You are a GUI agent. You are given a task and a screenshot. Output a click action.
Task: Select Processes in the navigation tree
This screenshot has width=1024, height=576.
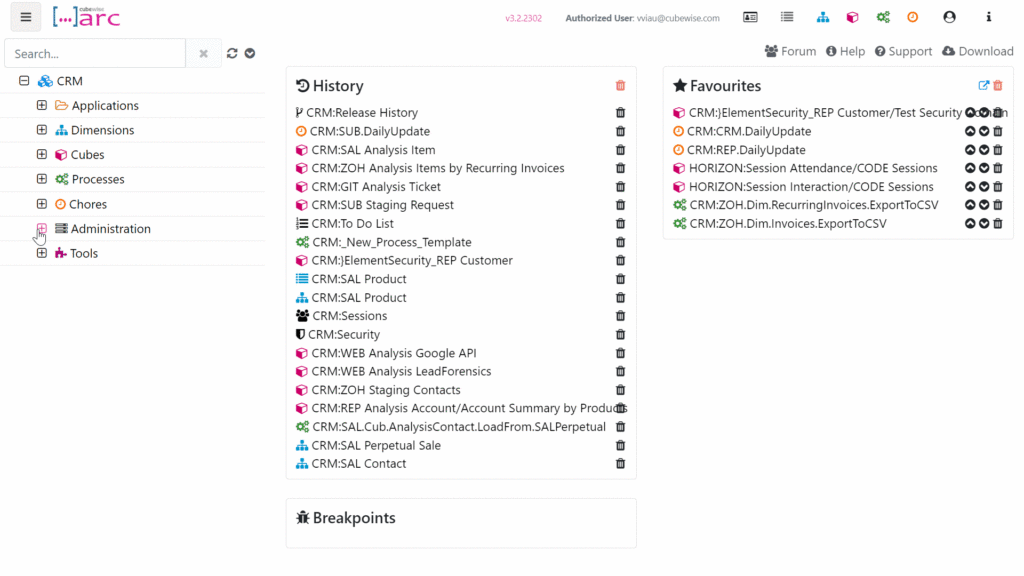point(98,180)
